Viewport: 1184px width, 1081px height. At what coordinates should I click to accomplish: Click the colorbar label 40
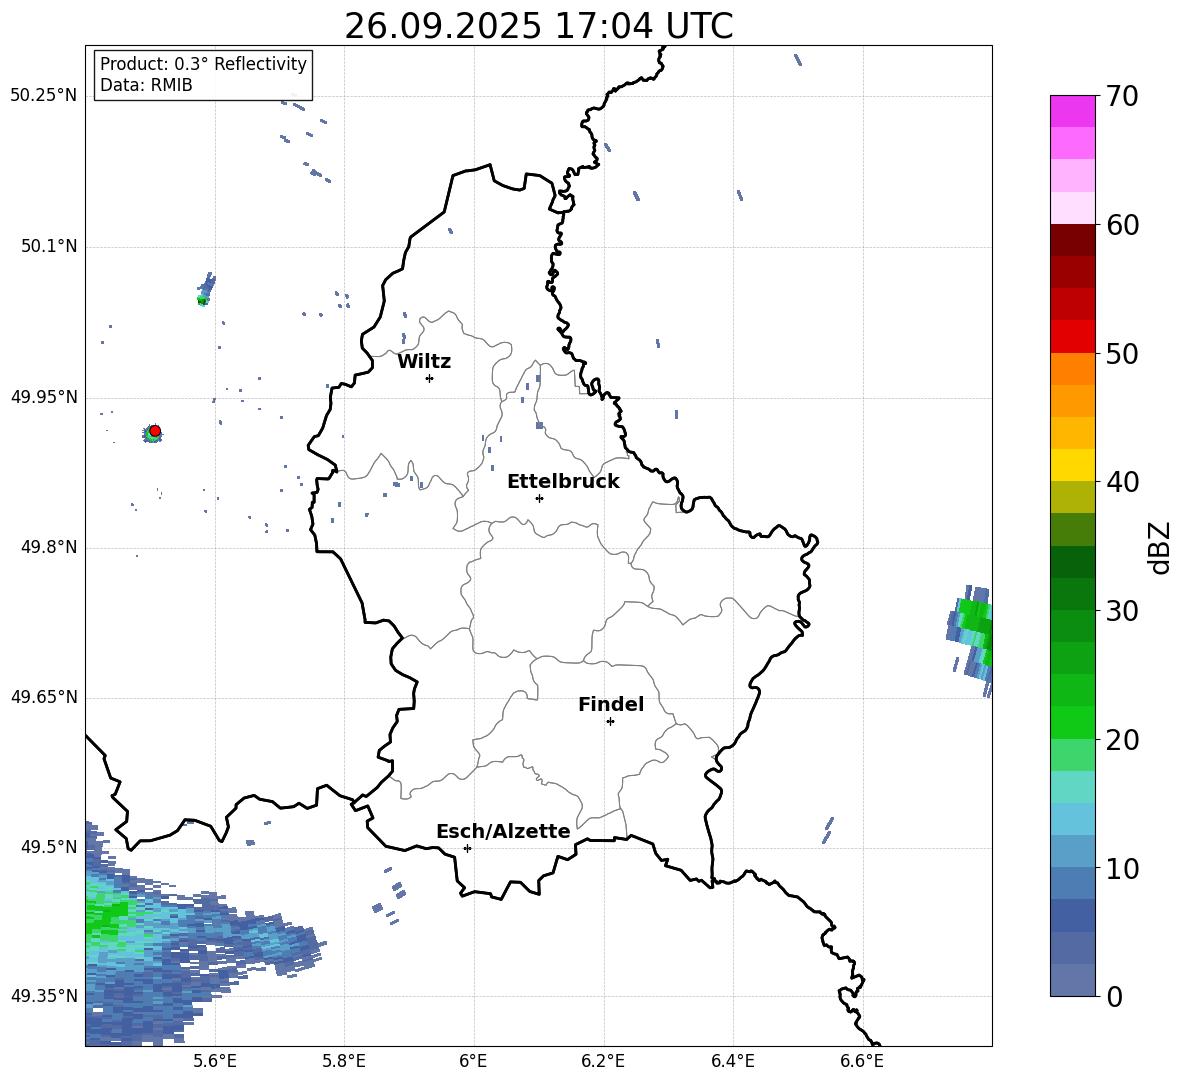point(1122,482)
